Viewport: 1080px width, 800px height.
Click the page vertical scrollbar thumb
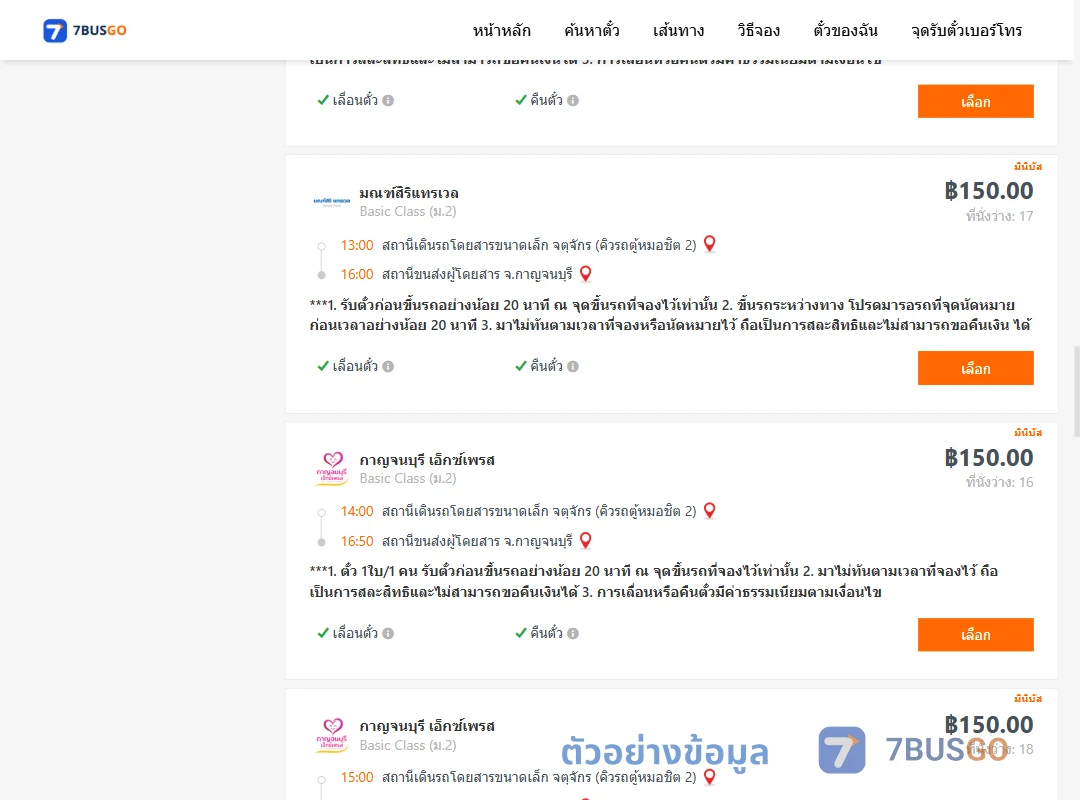[x=1077, y=391]
